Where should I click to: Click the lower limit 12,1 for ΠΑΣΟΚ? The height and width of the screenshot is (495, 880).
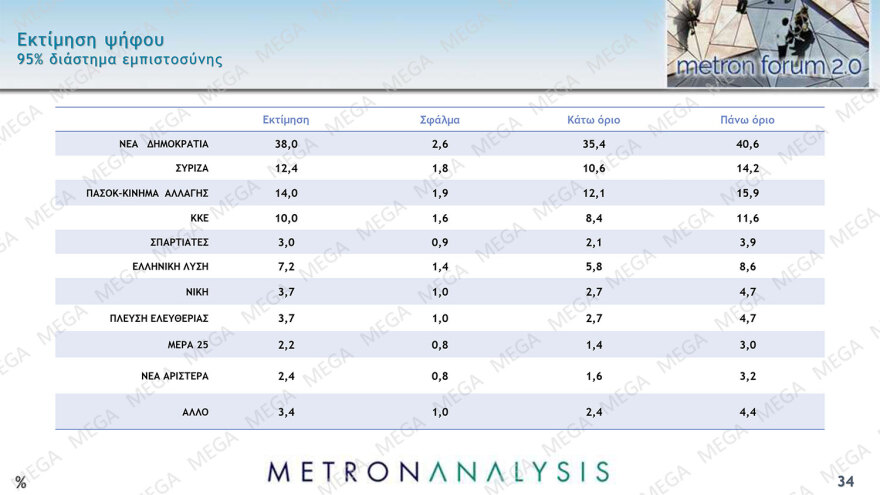click(x=594, y=193)
